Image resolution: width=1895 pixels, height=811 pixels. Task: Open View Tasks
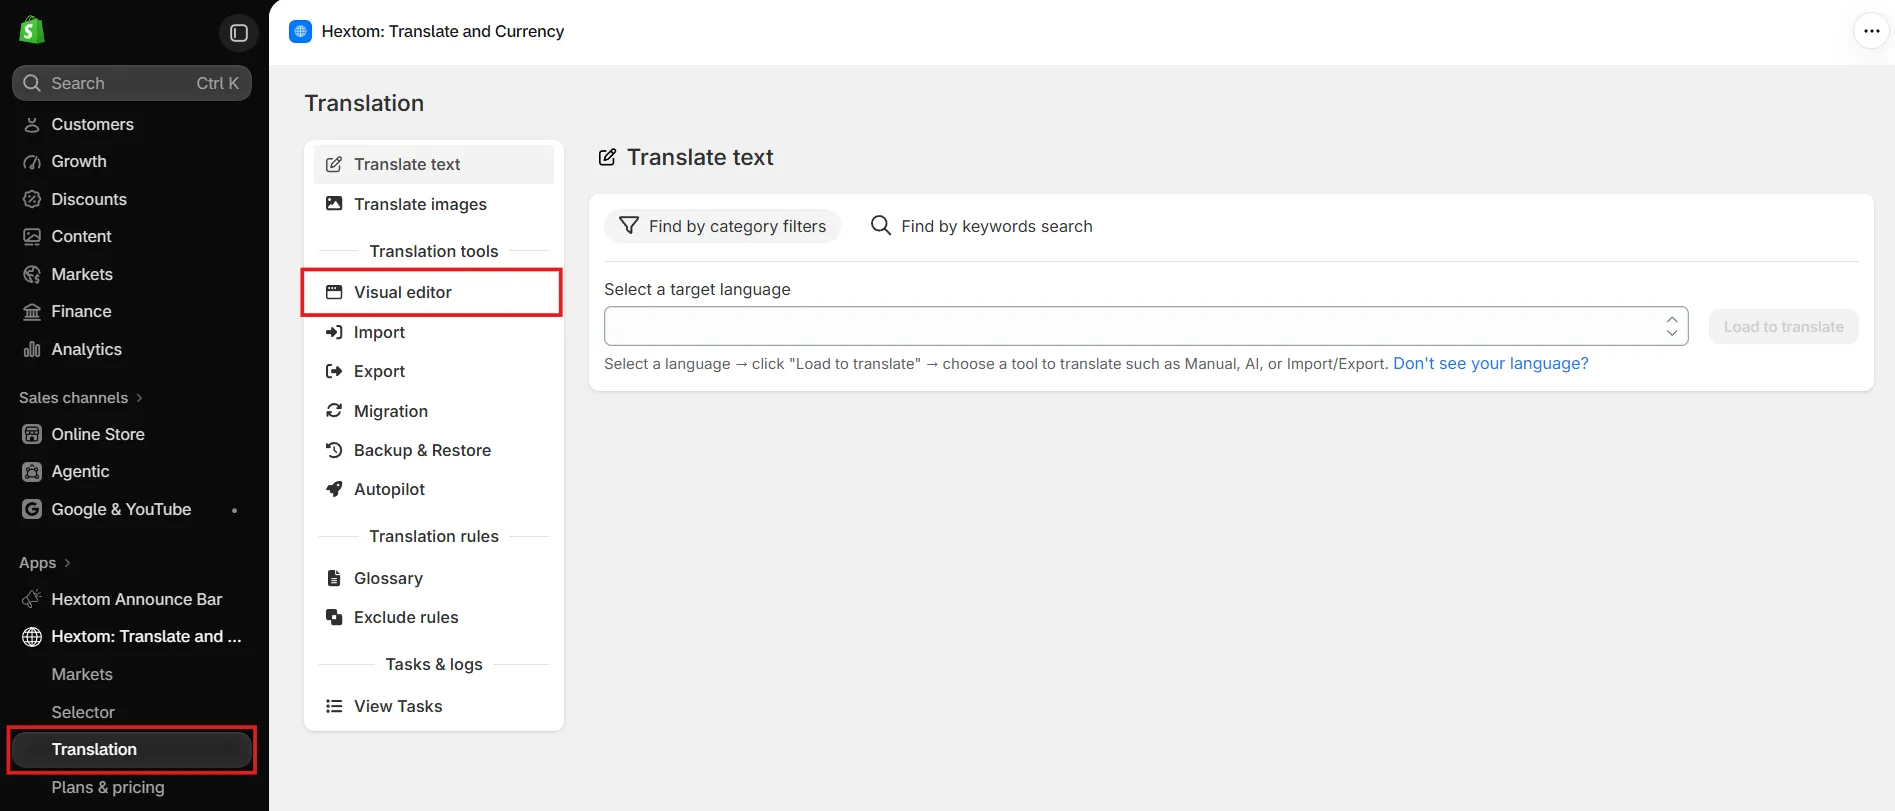pyautogui.click(x=434, y=706)
